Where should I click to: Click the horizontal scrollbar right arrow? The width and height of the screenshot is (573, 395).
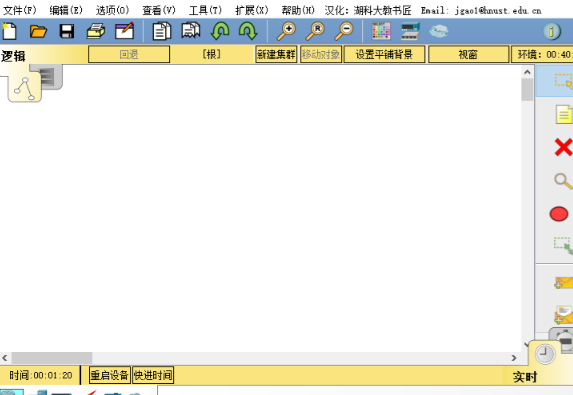click(x=514, y=358)
